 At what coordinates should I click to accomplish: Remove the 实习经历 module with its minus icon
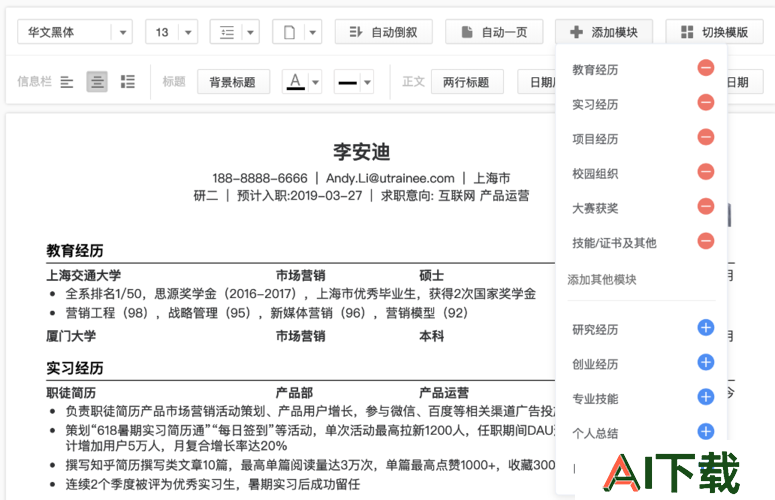point(705,102)
